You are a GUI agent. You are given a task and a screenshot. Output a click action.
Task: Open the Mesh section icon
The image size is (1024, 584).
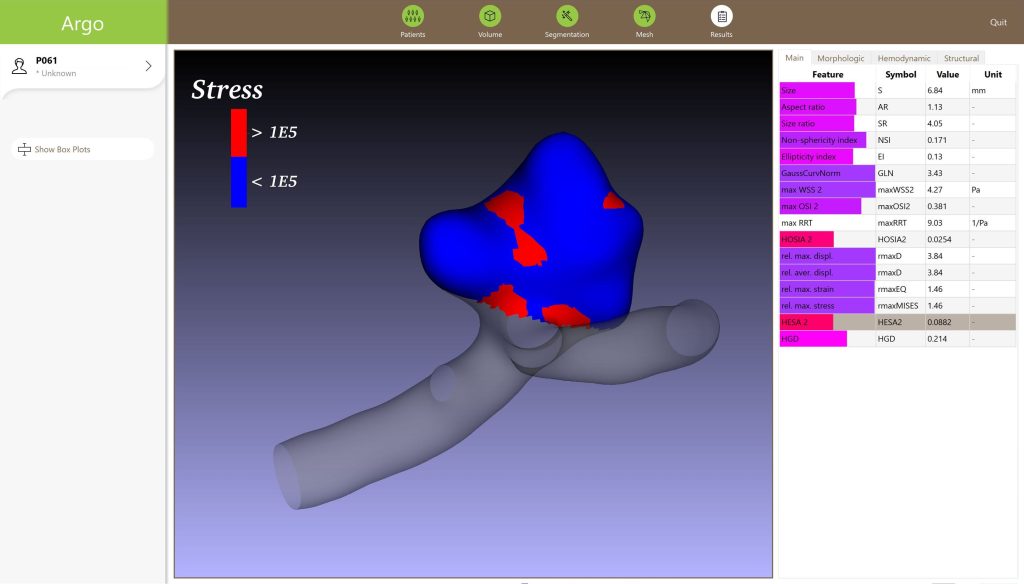click(x=645, y=16)
